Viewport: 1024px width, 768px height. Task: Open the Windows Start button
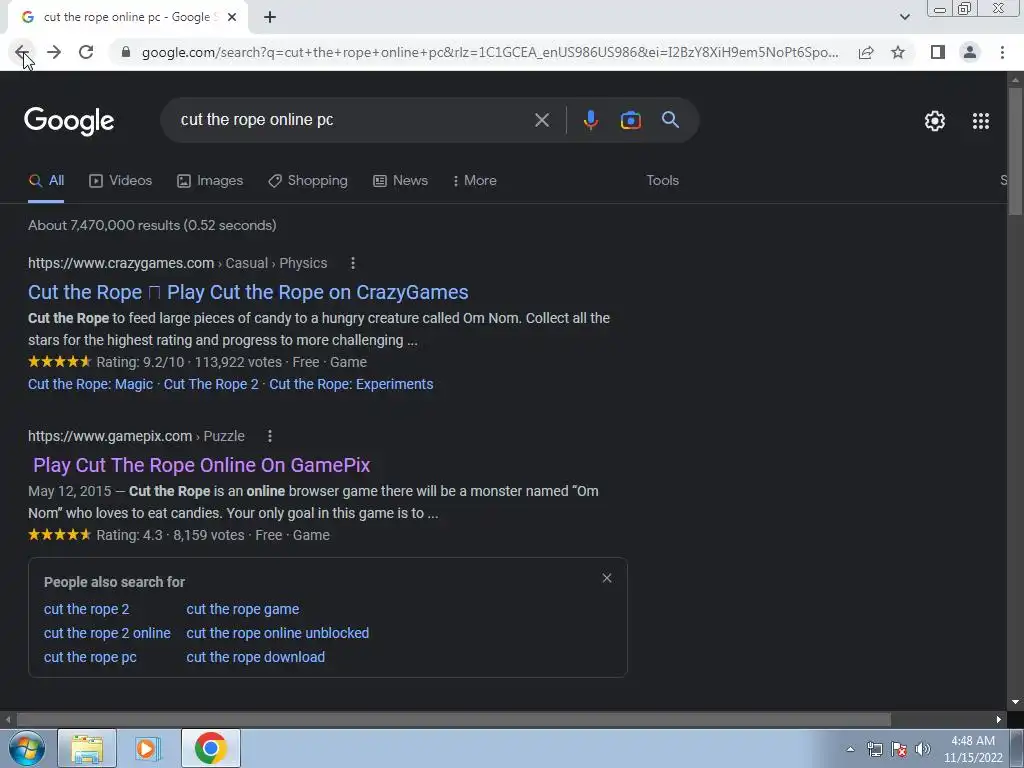(26, 748)
